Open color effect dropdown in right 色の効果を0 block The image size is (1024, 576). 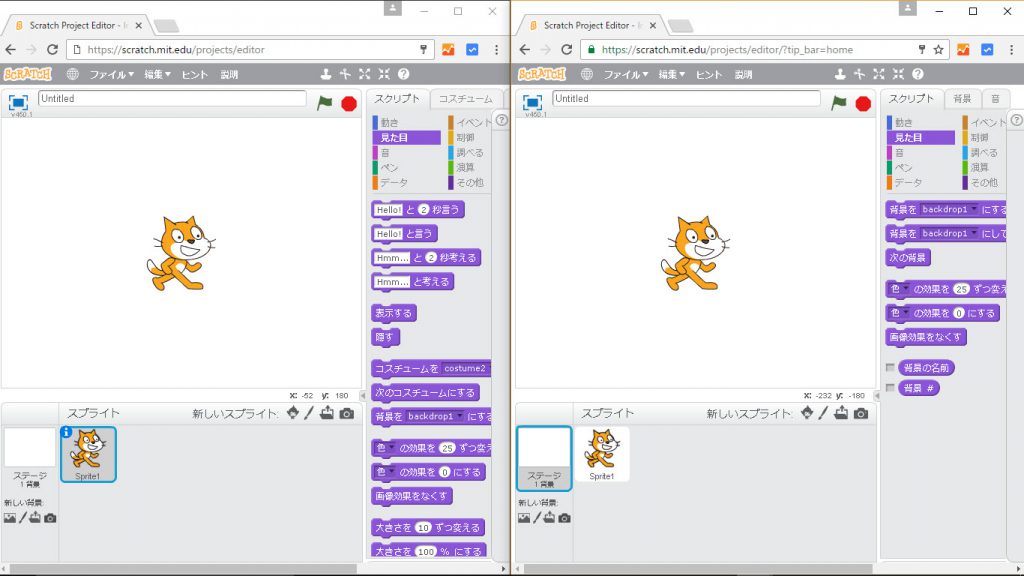point(899,313)
